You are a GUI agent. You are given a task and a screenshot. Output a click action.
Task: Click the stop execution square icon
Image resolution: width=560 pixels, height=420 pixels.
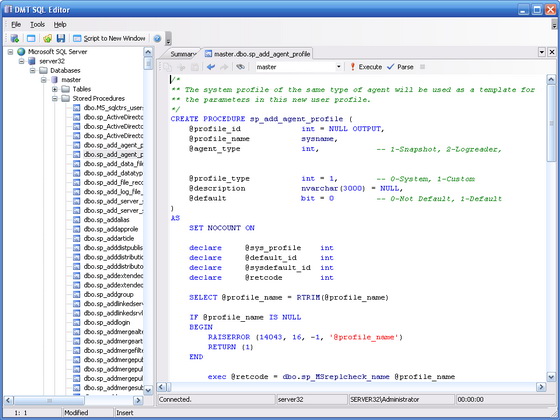pyautogui.click(x=422, y=67)
